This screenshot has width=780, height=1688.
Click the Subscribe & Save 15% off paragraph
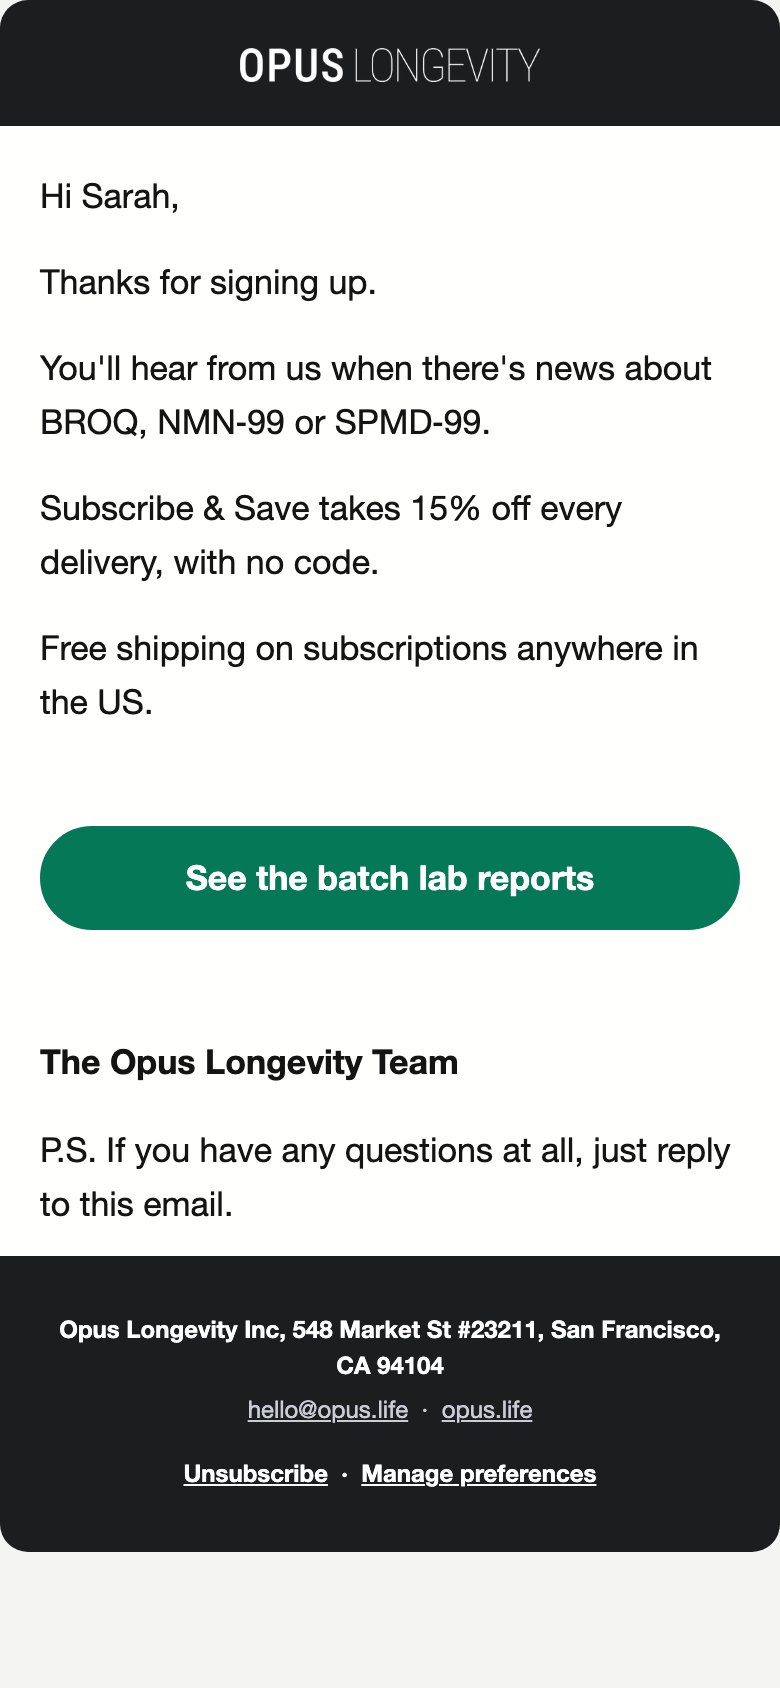click(331, 536)
